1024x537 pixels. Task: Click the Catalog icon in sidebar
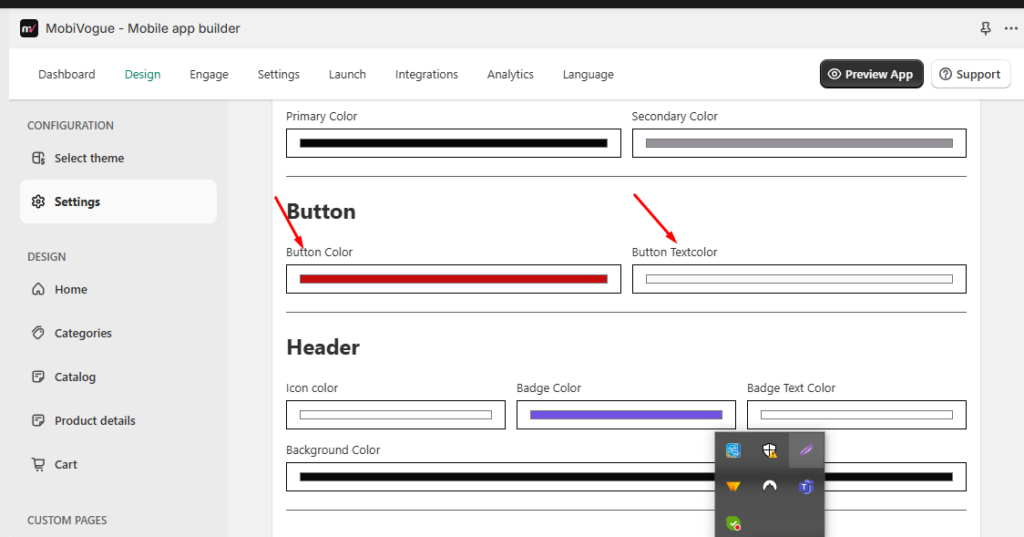click(x=39, y=376)
